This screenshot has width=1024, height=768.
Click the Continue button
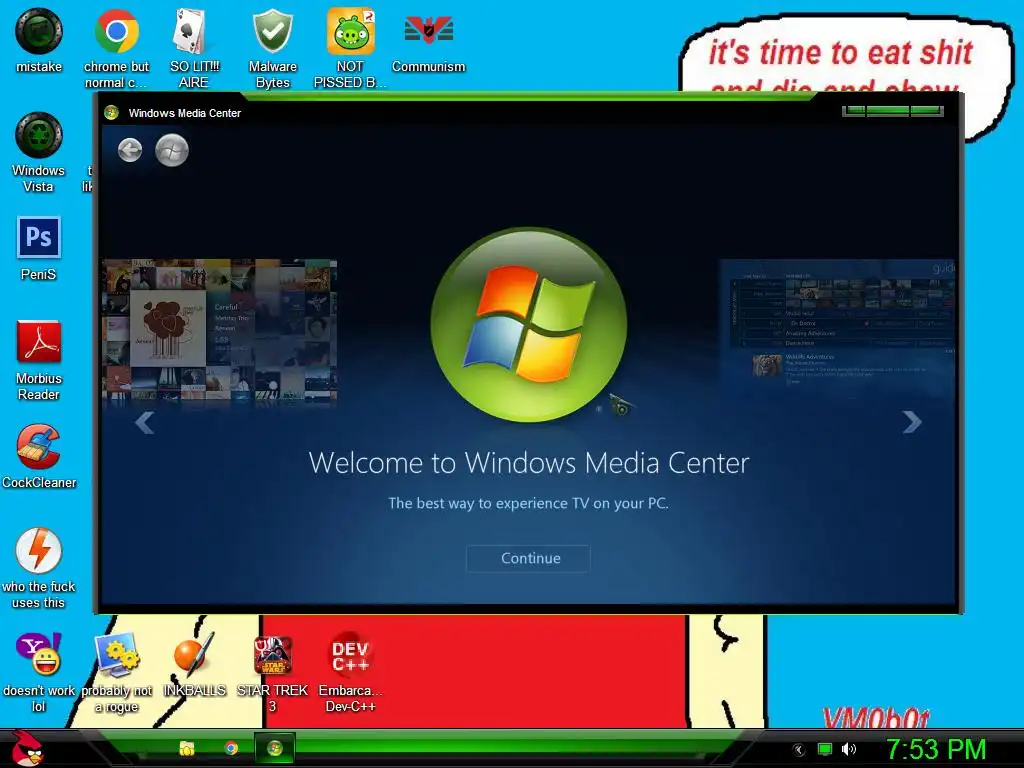pos(528,558)
